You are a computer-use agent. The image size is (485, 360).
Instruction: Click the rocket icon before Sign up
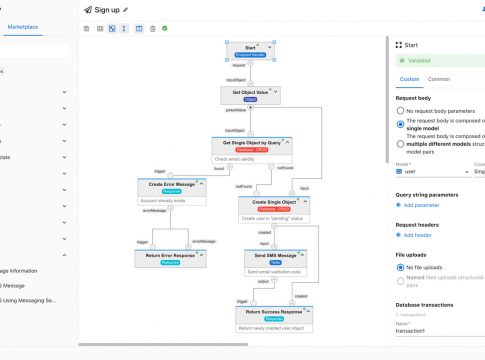[x=88, y=10]
